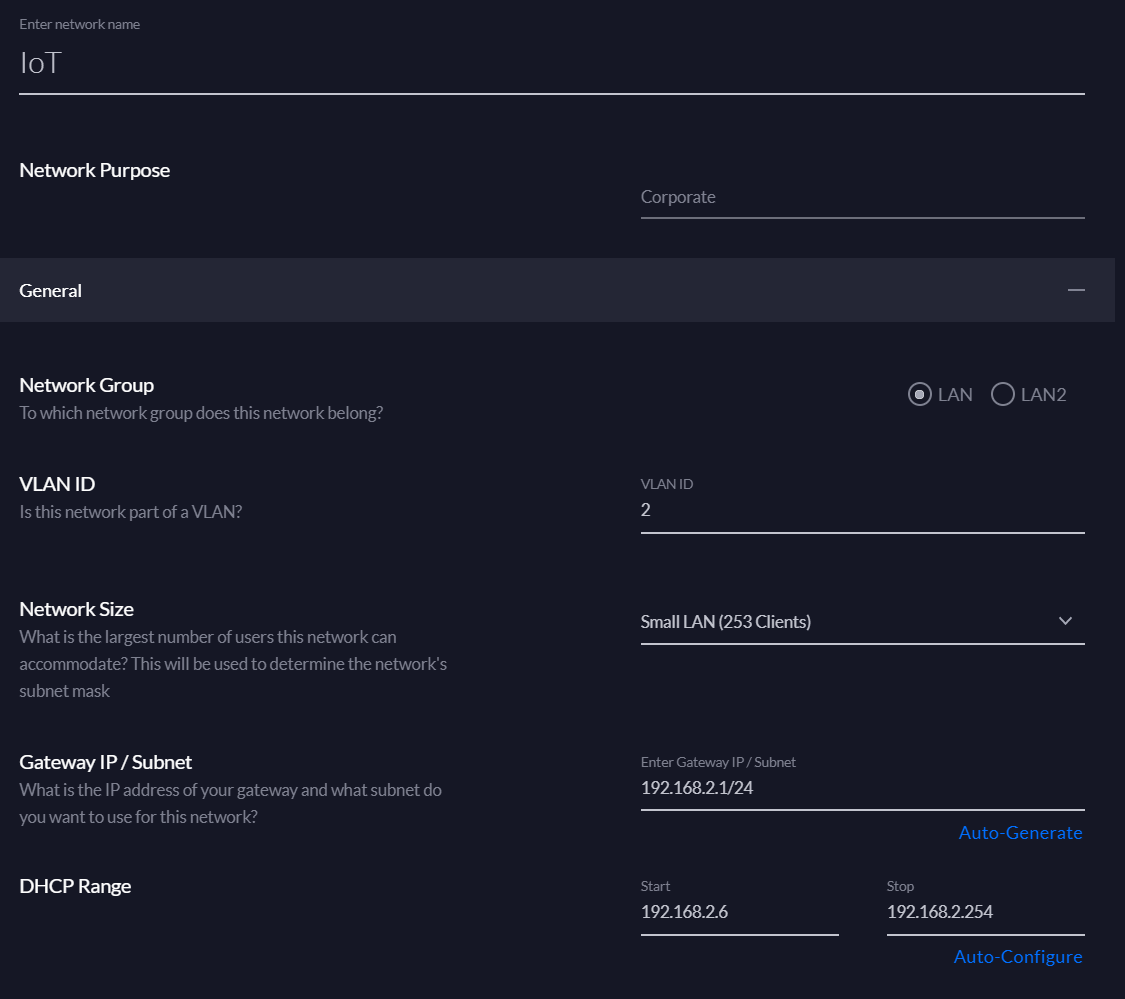
Task: Click the Network Group heading
Action: click(87, 385)
